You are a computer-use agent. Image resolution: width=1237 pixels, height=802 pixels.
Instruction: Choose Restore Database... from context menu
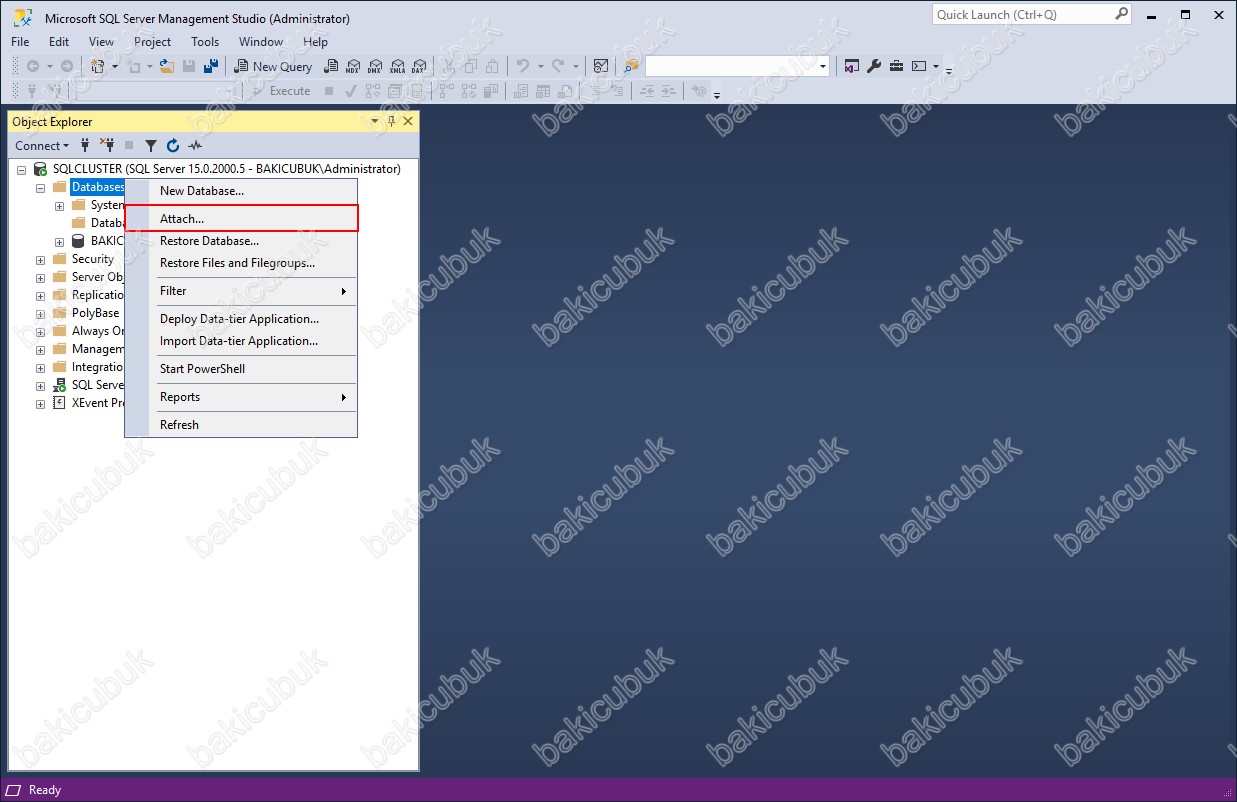click(241, 241)
